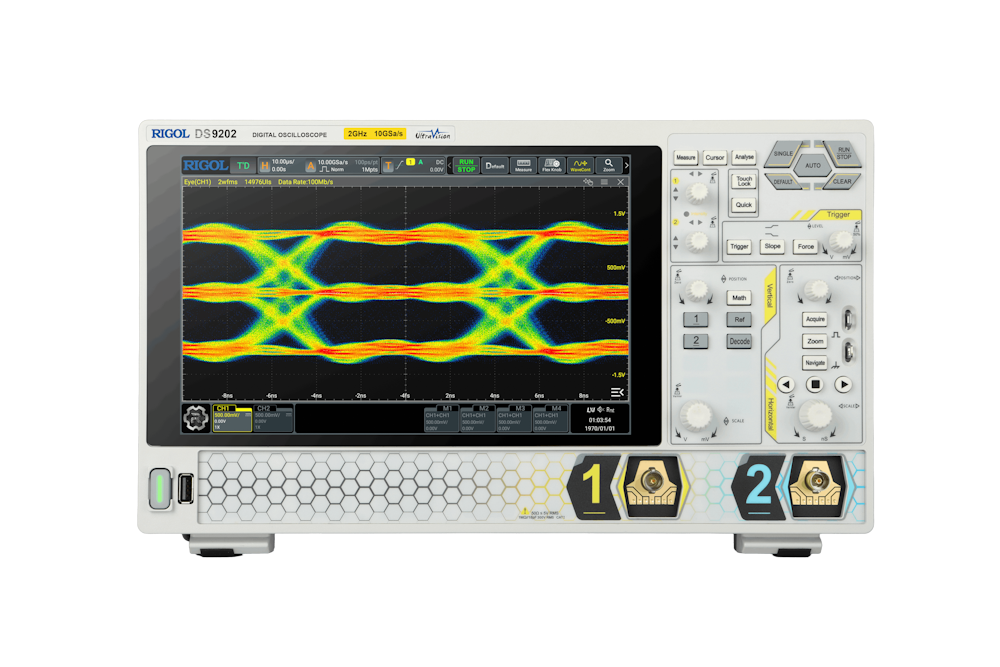Open the gear function navigation icon on screen
Image resolution: width=1000 pixels, height=667 pixels.
[196, 418]
